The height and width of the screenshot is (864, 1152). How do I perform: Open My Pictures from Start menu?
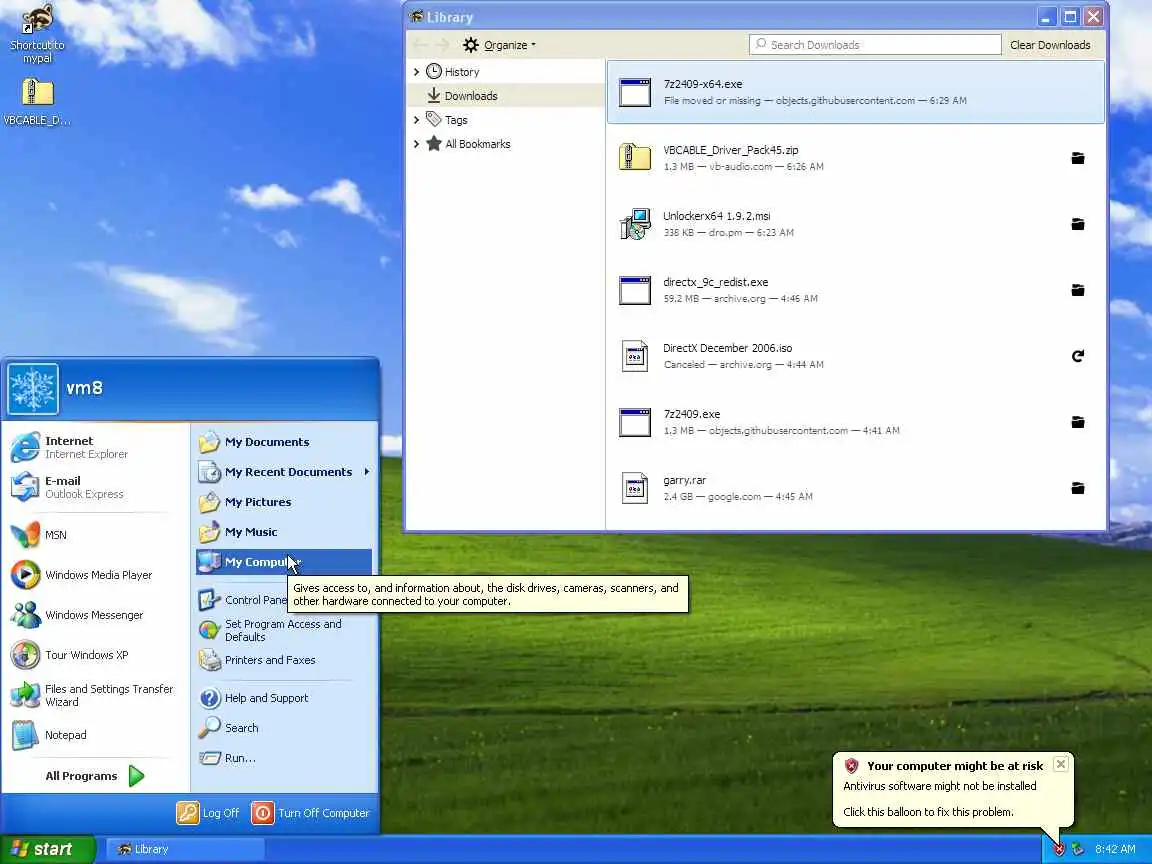click(284, 502)
